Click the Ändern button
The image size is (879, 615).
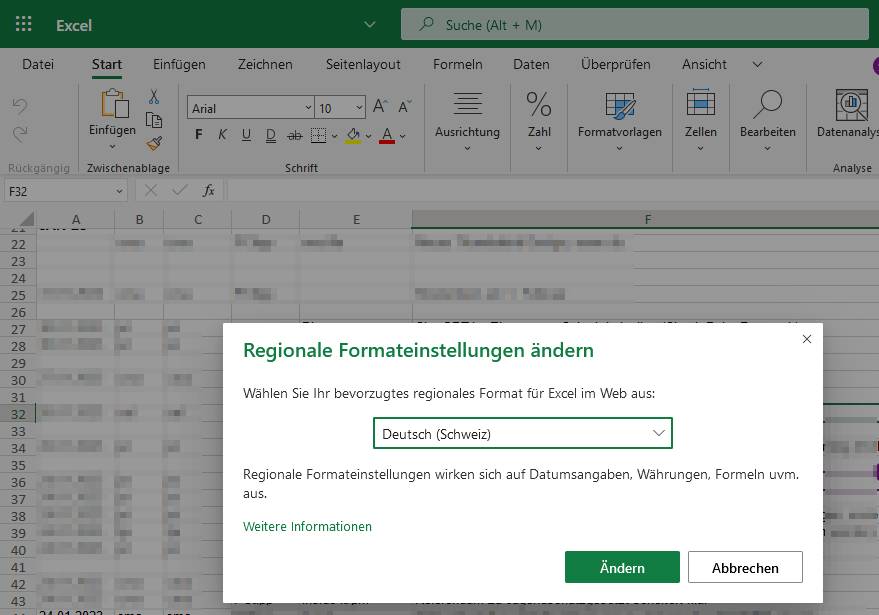(622, 566)
